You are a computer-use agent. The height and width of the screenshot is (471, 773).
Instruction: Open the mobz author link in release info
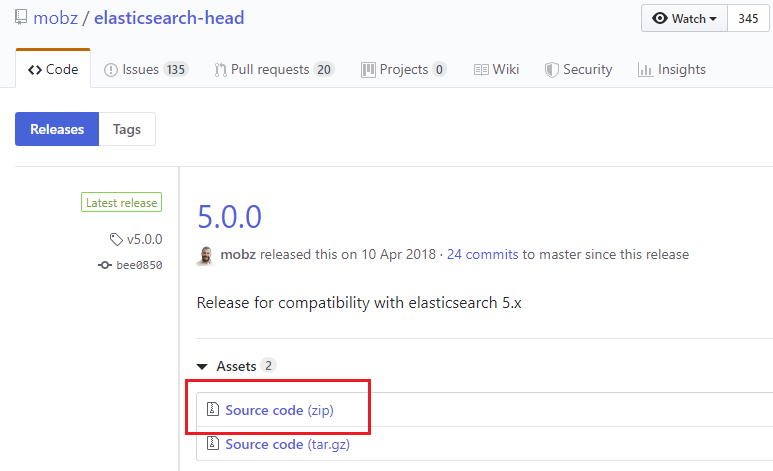click(238, 254)
